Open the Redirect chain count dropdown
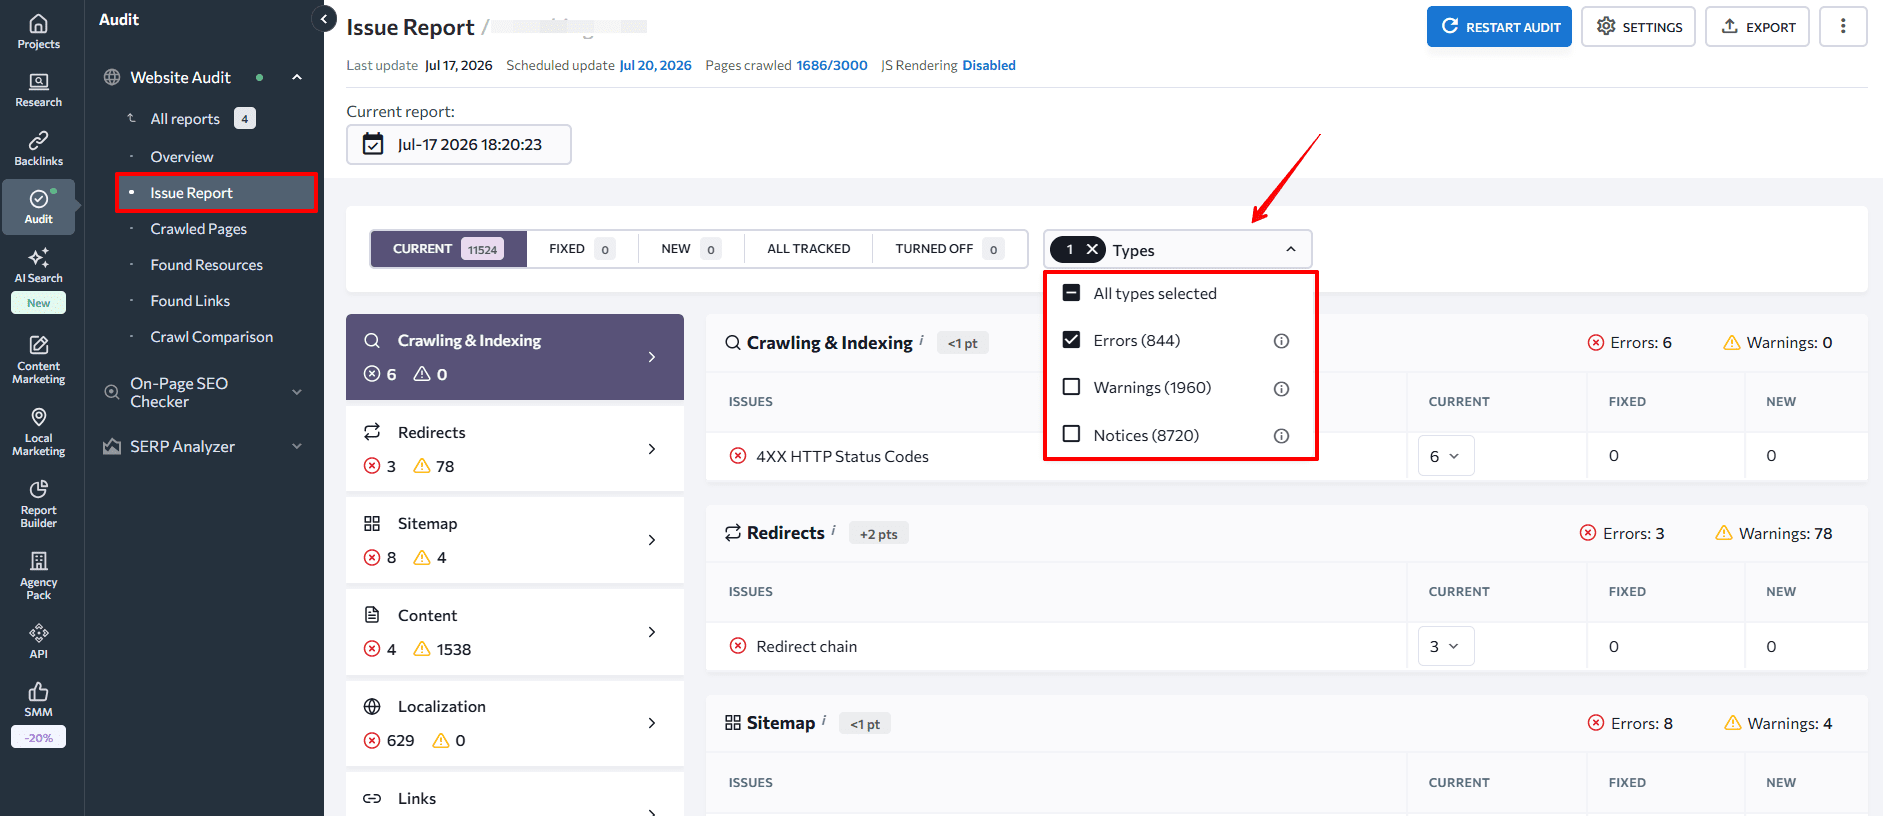 click(x=1445, y=646)
